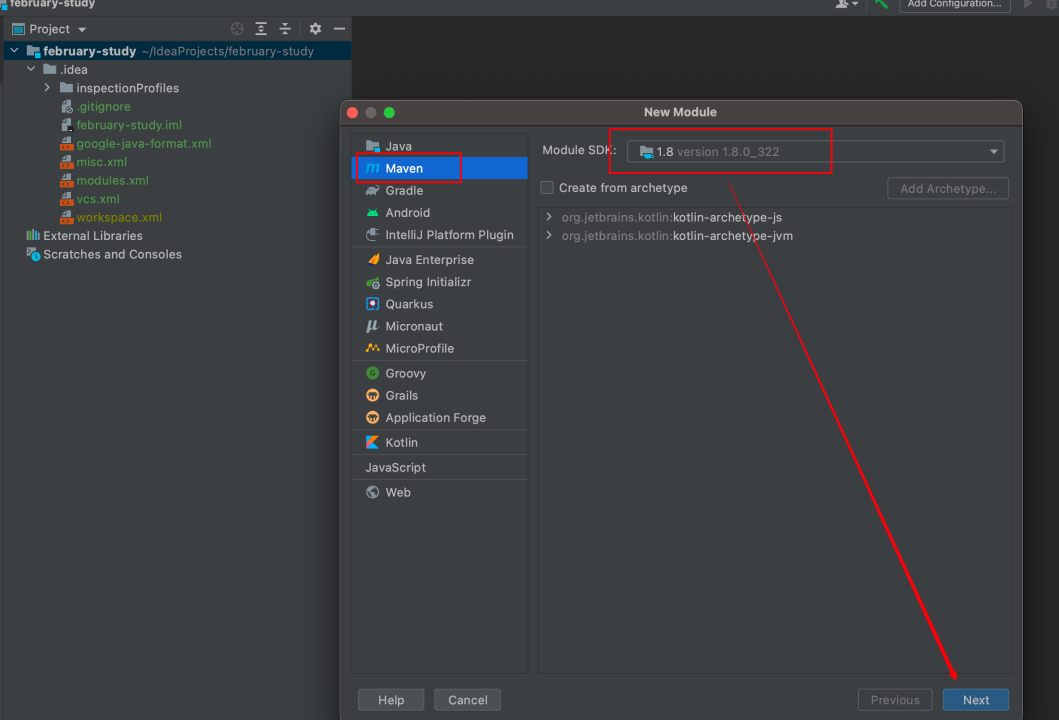
Task: Open the Project view dropdown arrow
Action: coord(82,30)
